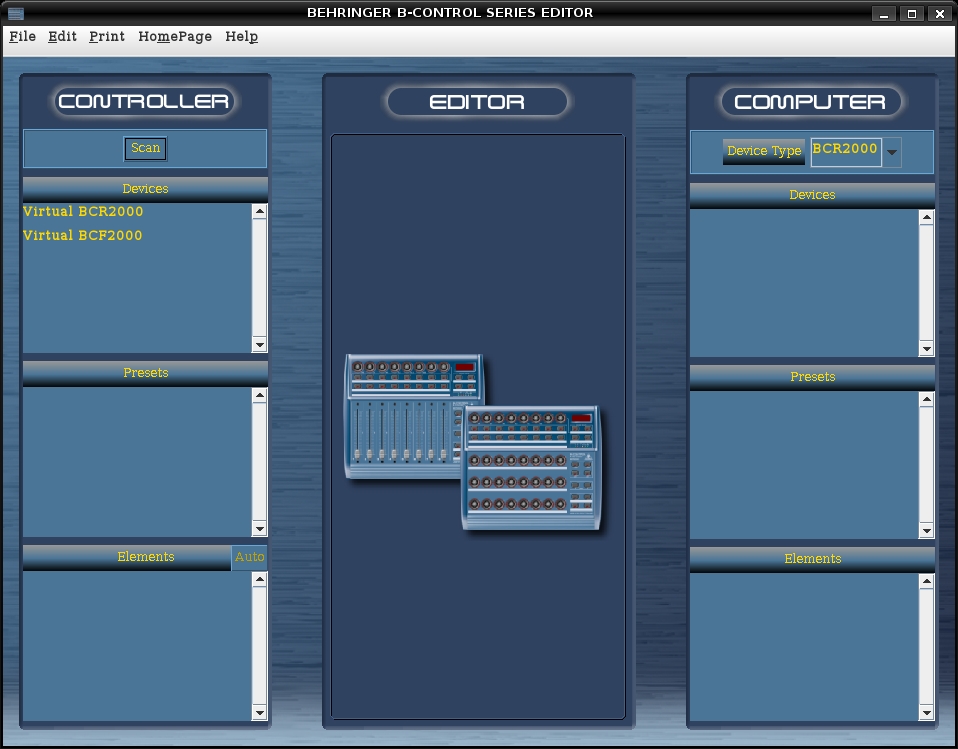The width and height of the screenshot is (958, 749).
Task: Click the down arrow of the Devices scrollbar
Action: pos(258,345)
